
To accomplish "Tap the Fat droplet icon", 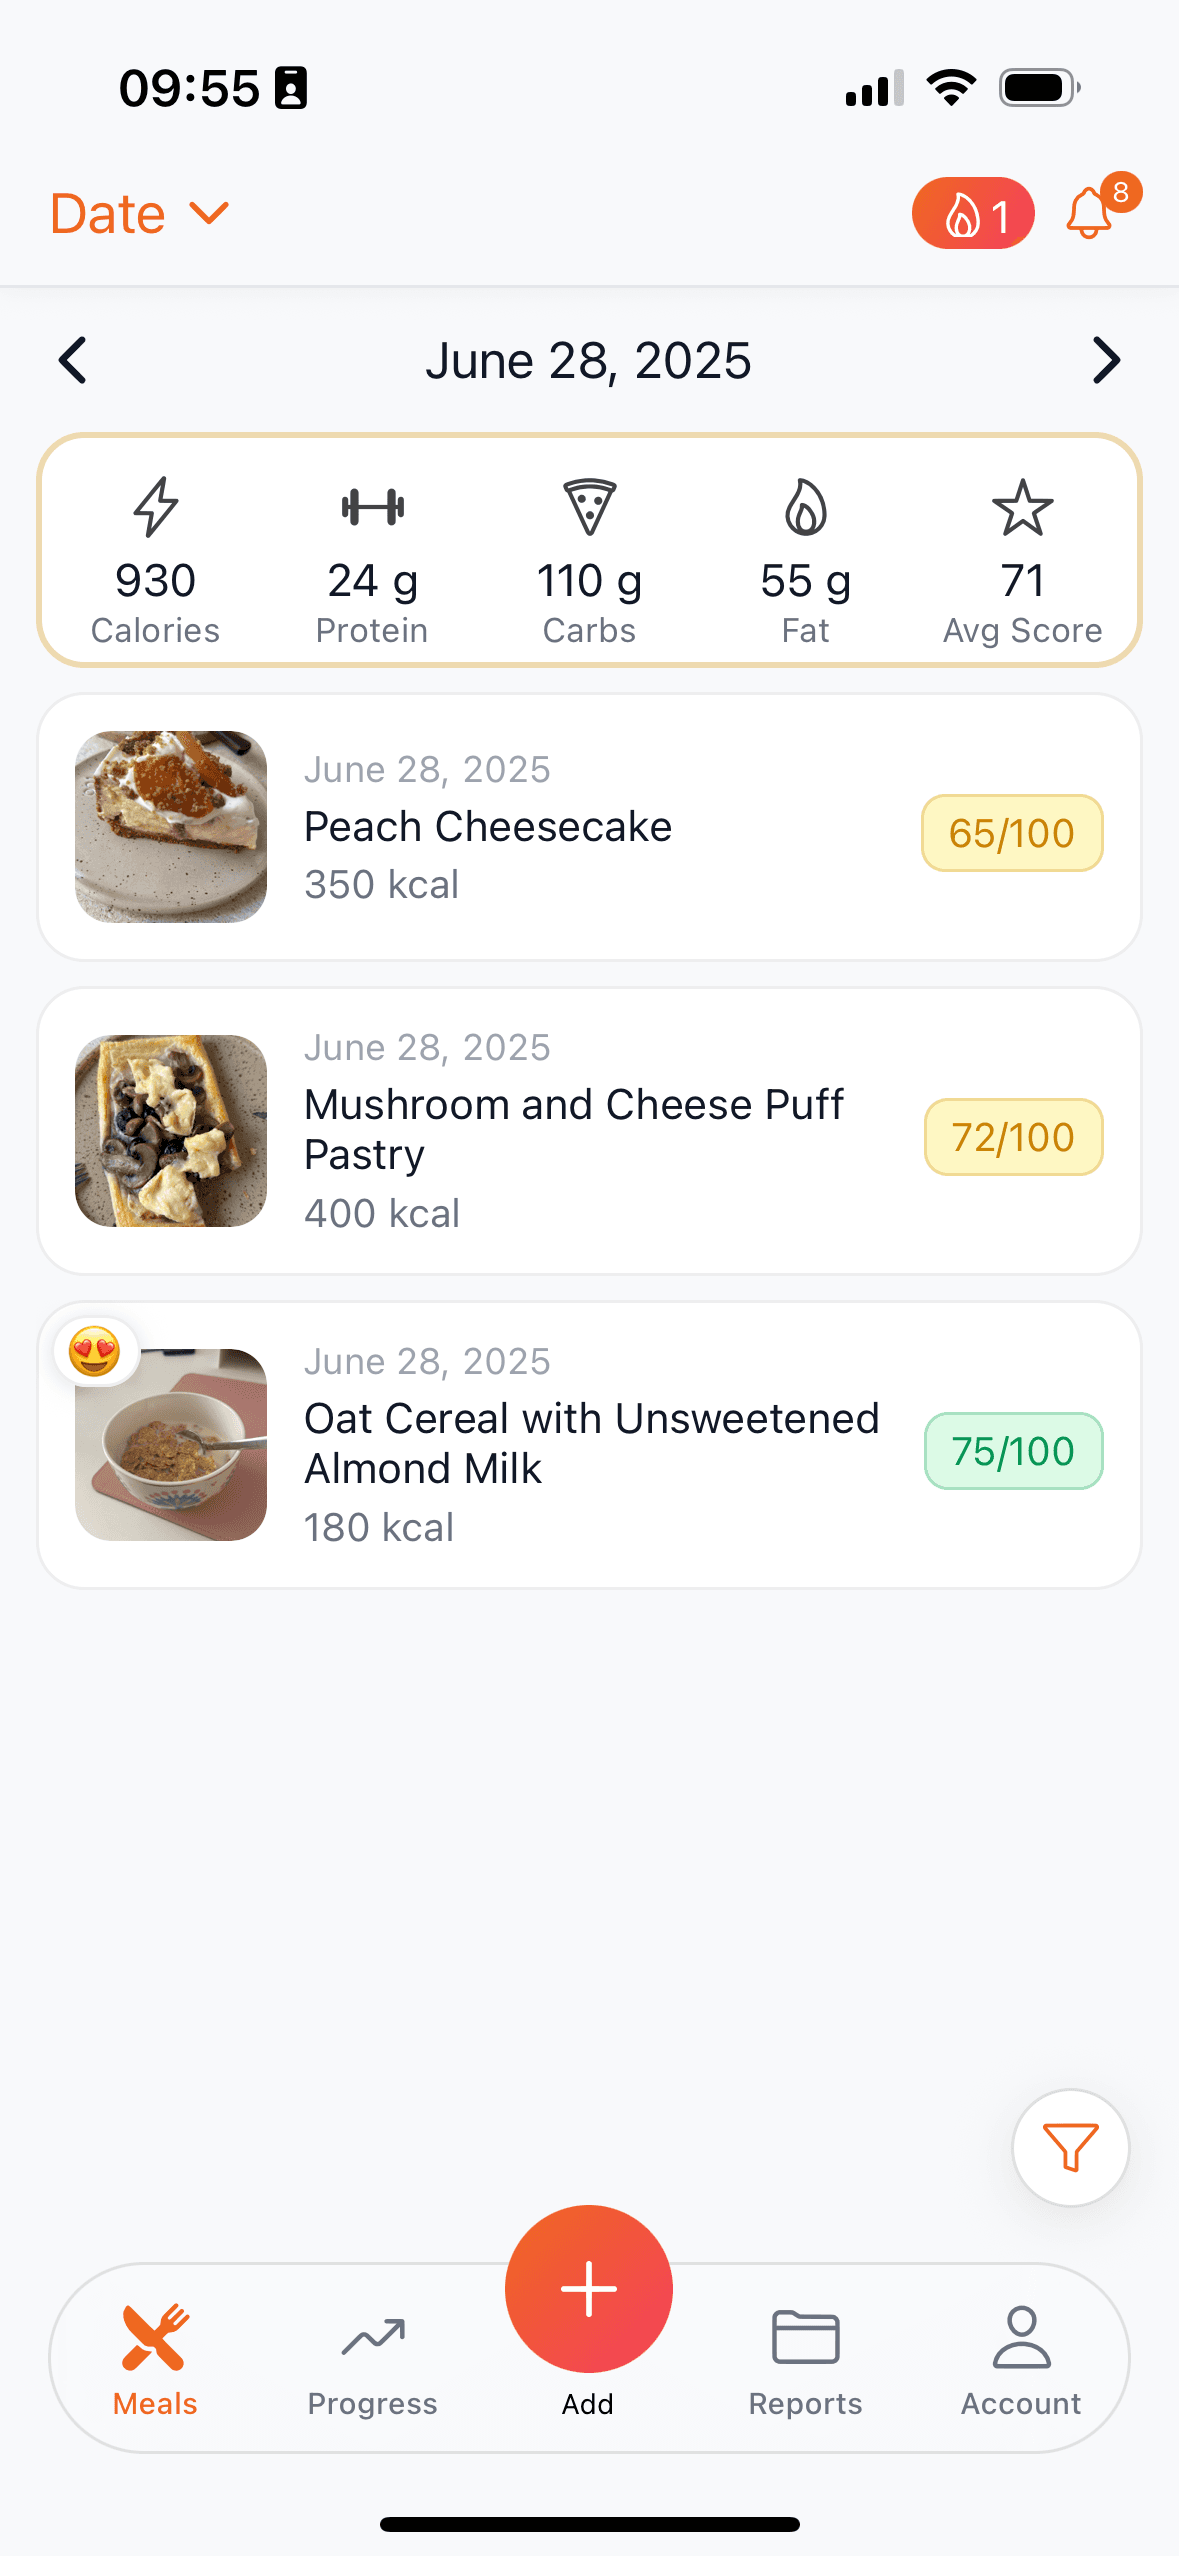I will click(x=805, y=507).
